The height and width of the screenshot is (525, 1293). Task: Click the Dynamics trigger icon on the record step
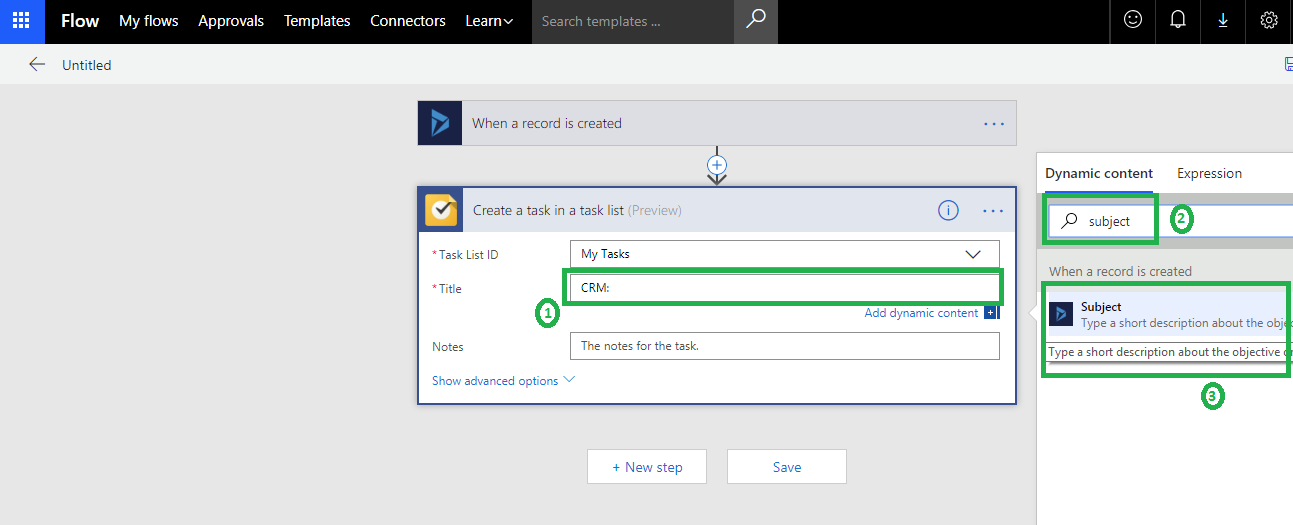440,123
